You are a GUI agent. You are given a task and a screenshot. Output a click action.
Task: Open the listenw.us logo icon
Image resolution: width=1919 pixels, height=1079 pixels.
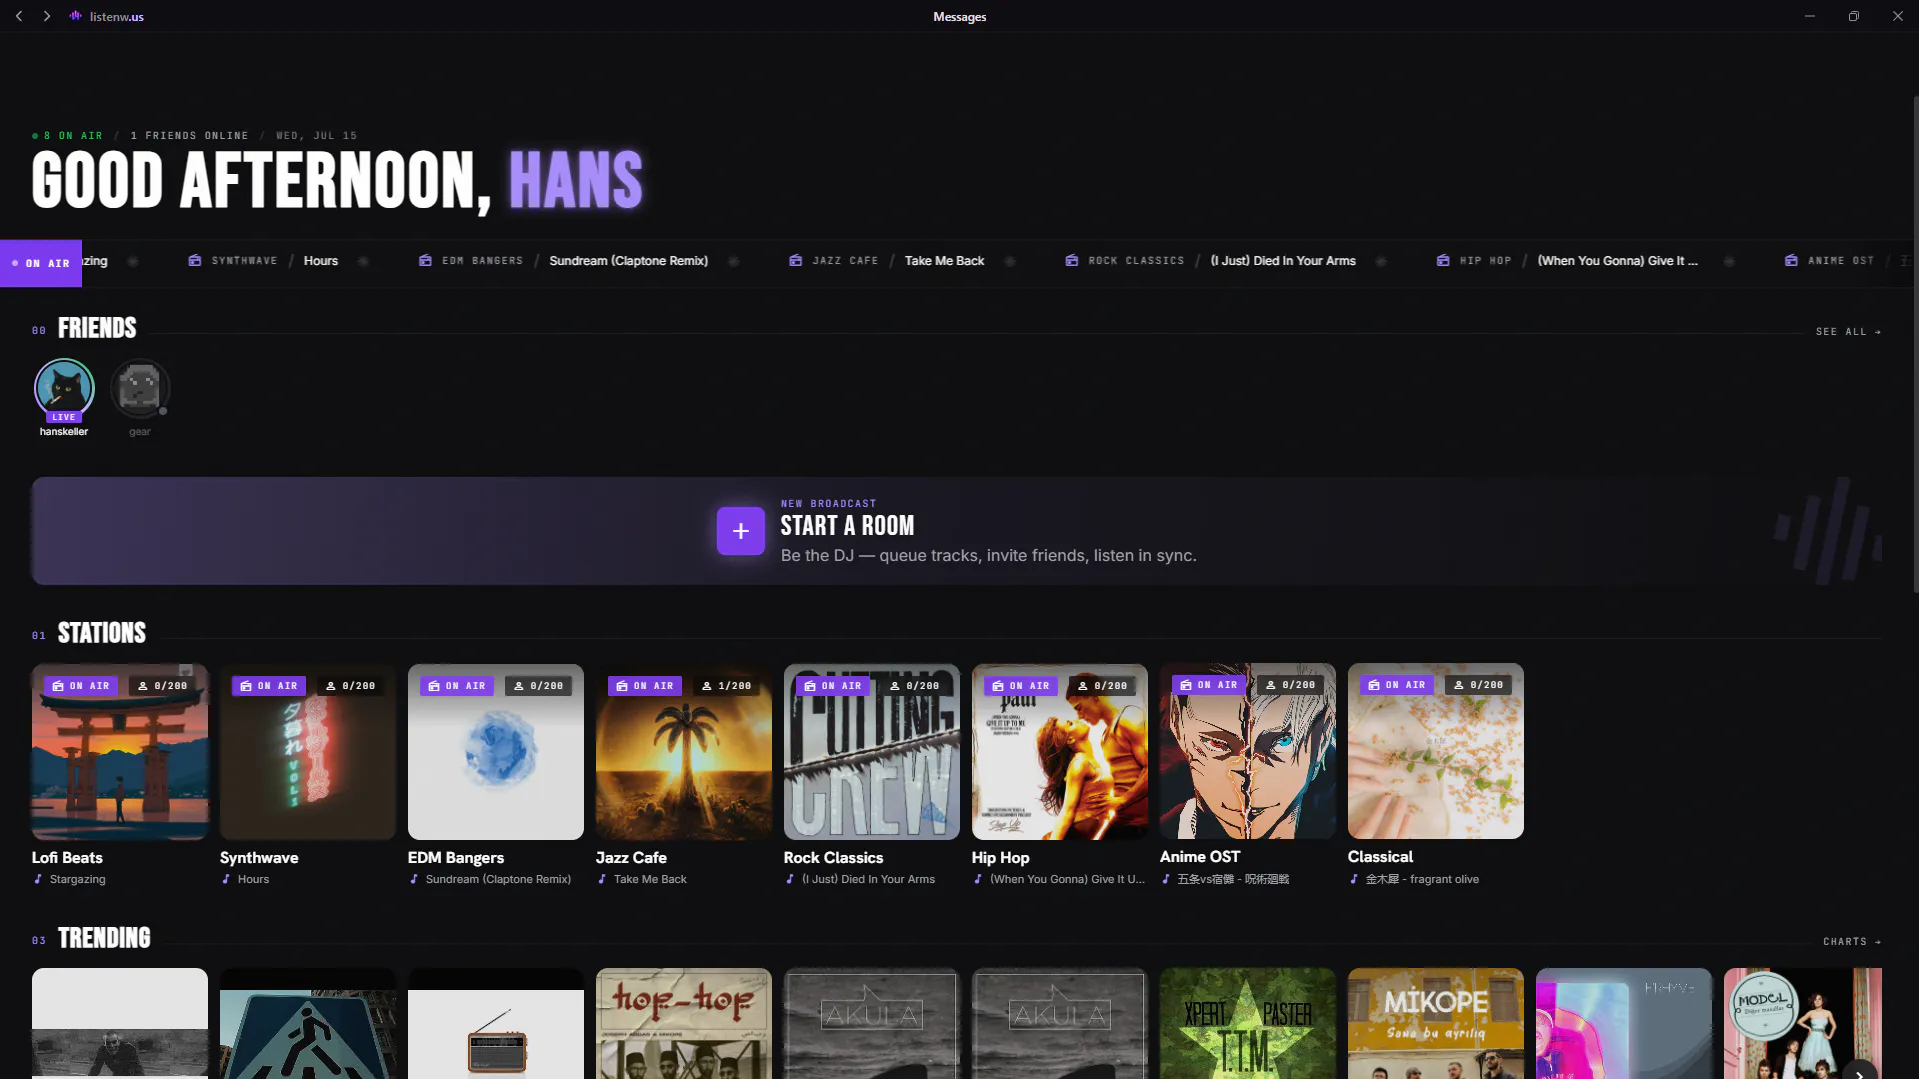tap(76, 16)
